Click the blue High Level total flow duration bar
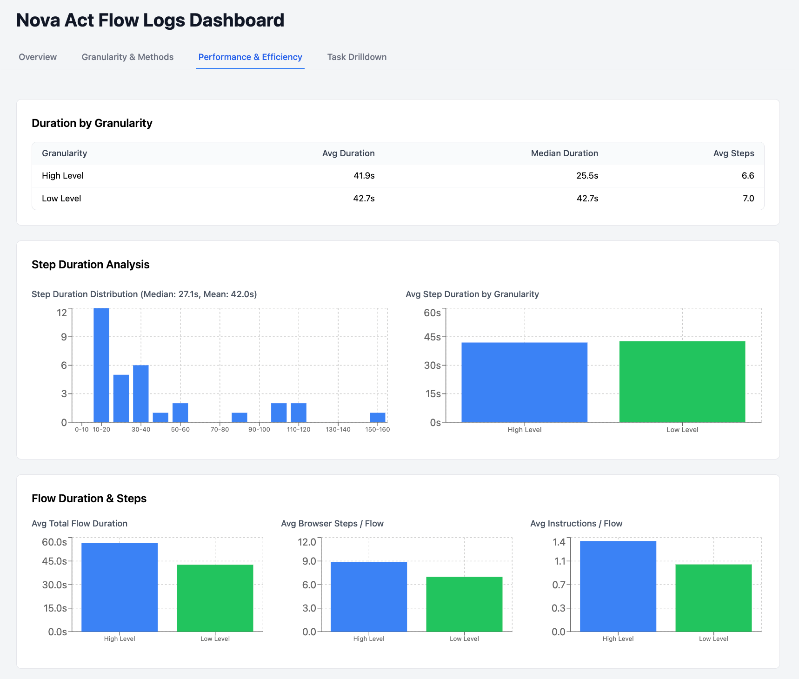 click(120, 587)
